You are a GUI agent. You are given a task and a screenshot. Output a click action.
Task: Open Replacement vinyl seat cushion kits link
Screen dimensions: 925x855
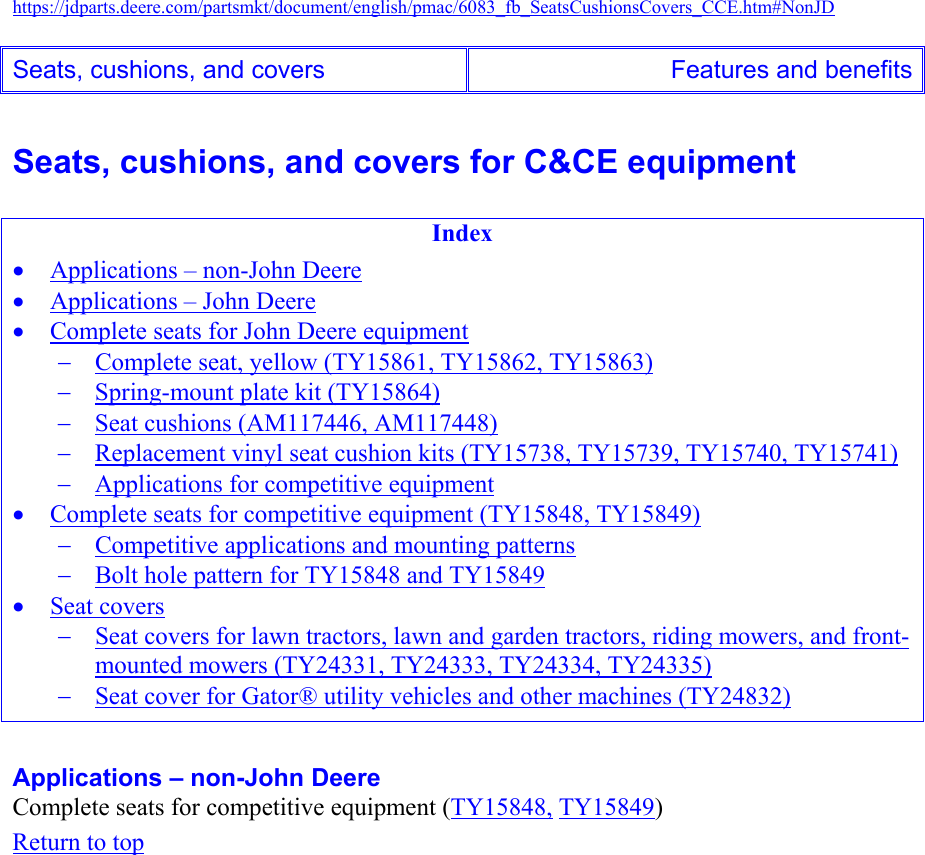[x=497, y=454]
